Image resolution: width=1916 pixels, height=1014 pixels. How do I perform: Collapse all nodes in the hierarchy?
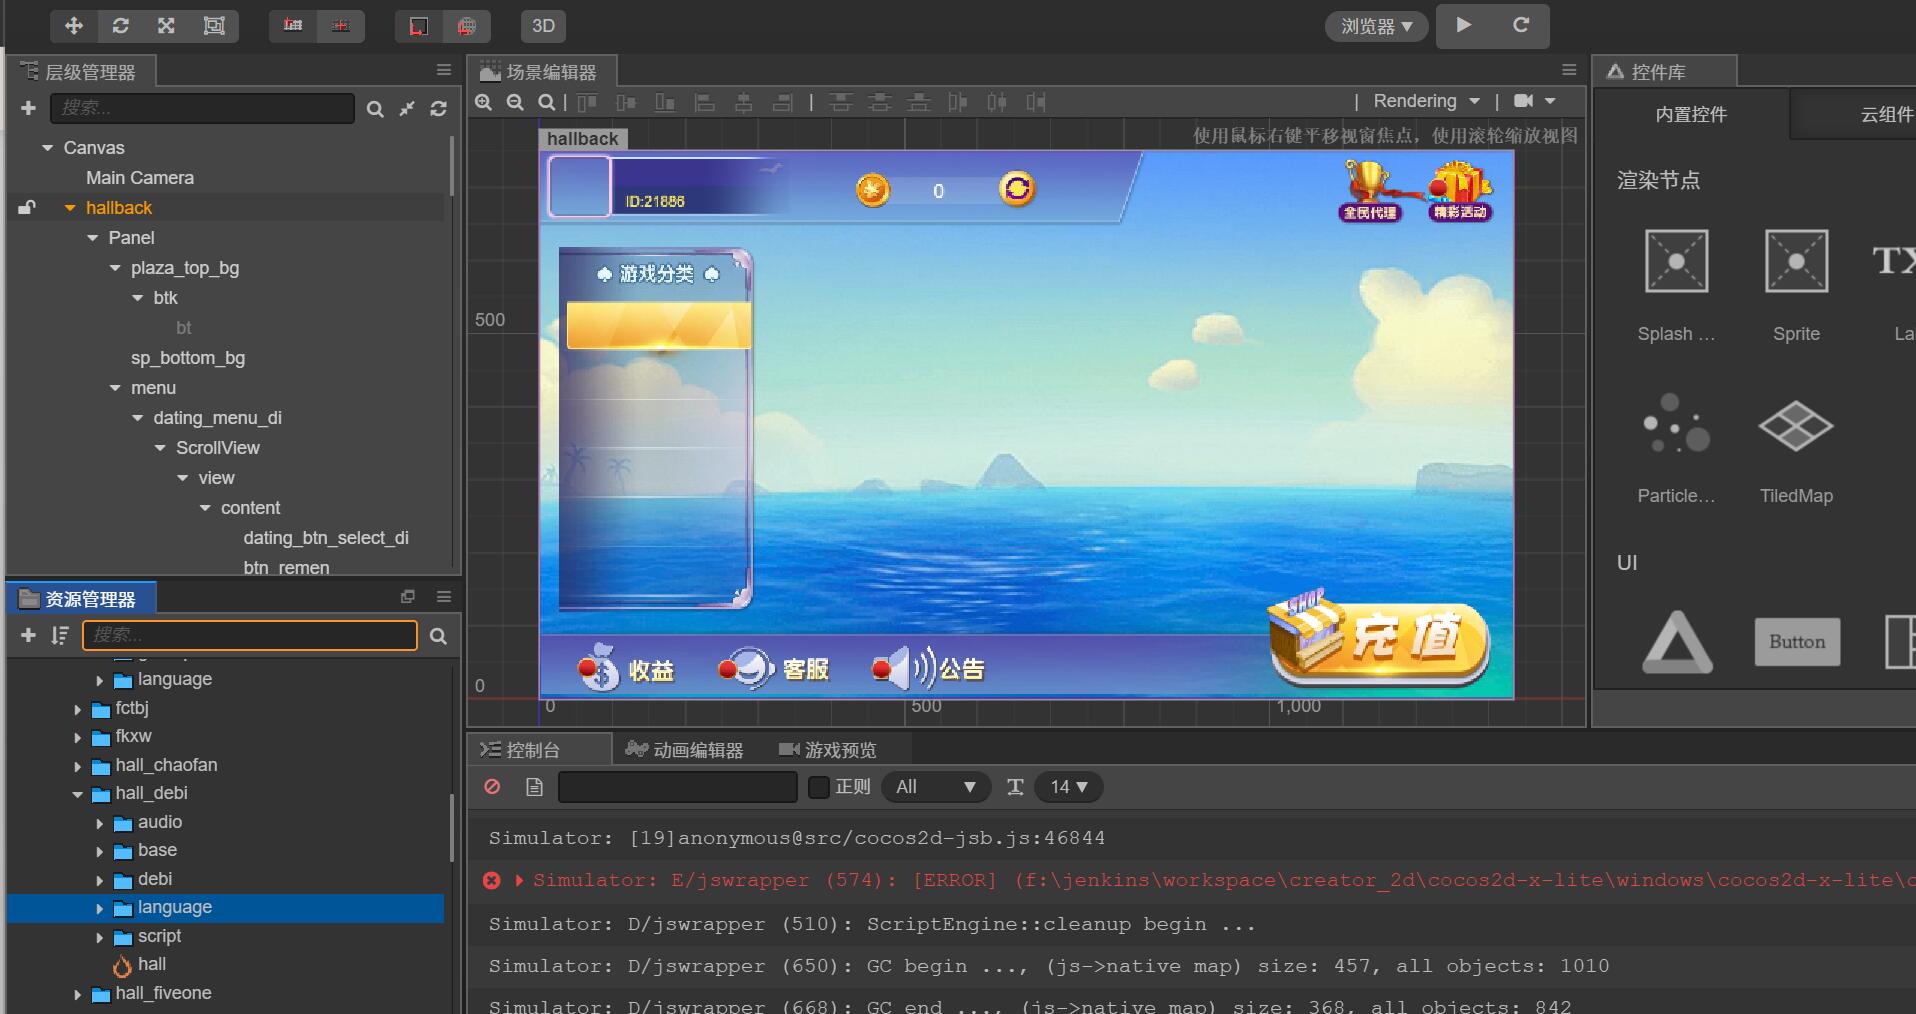[407, 109]
